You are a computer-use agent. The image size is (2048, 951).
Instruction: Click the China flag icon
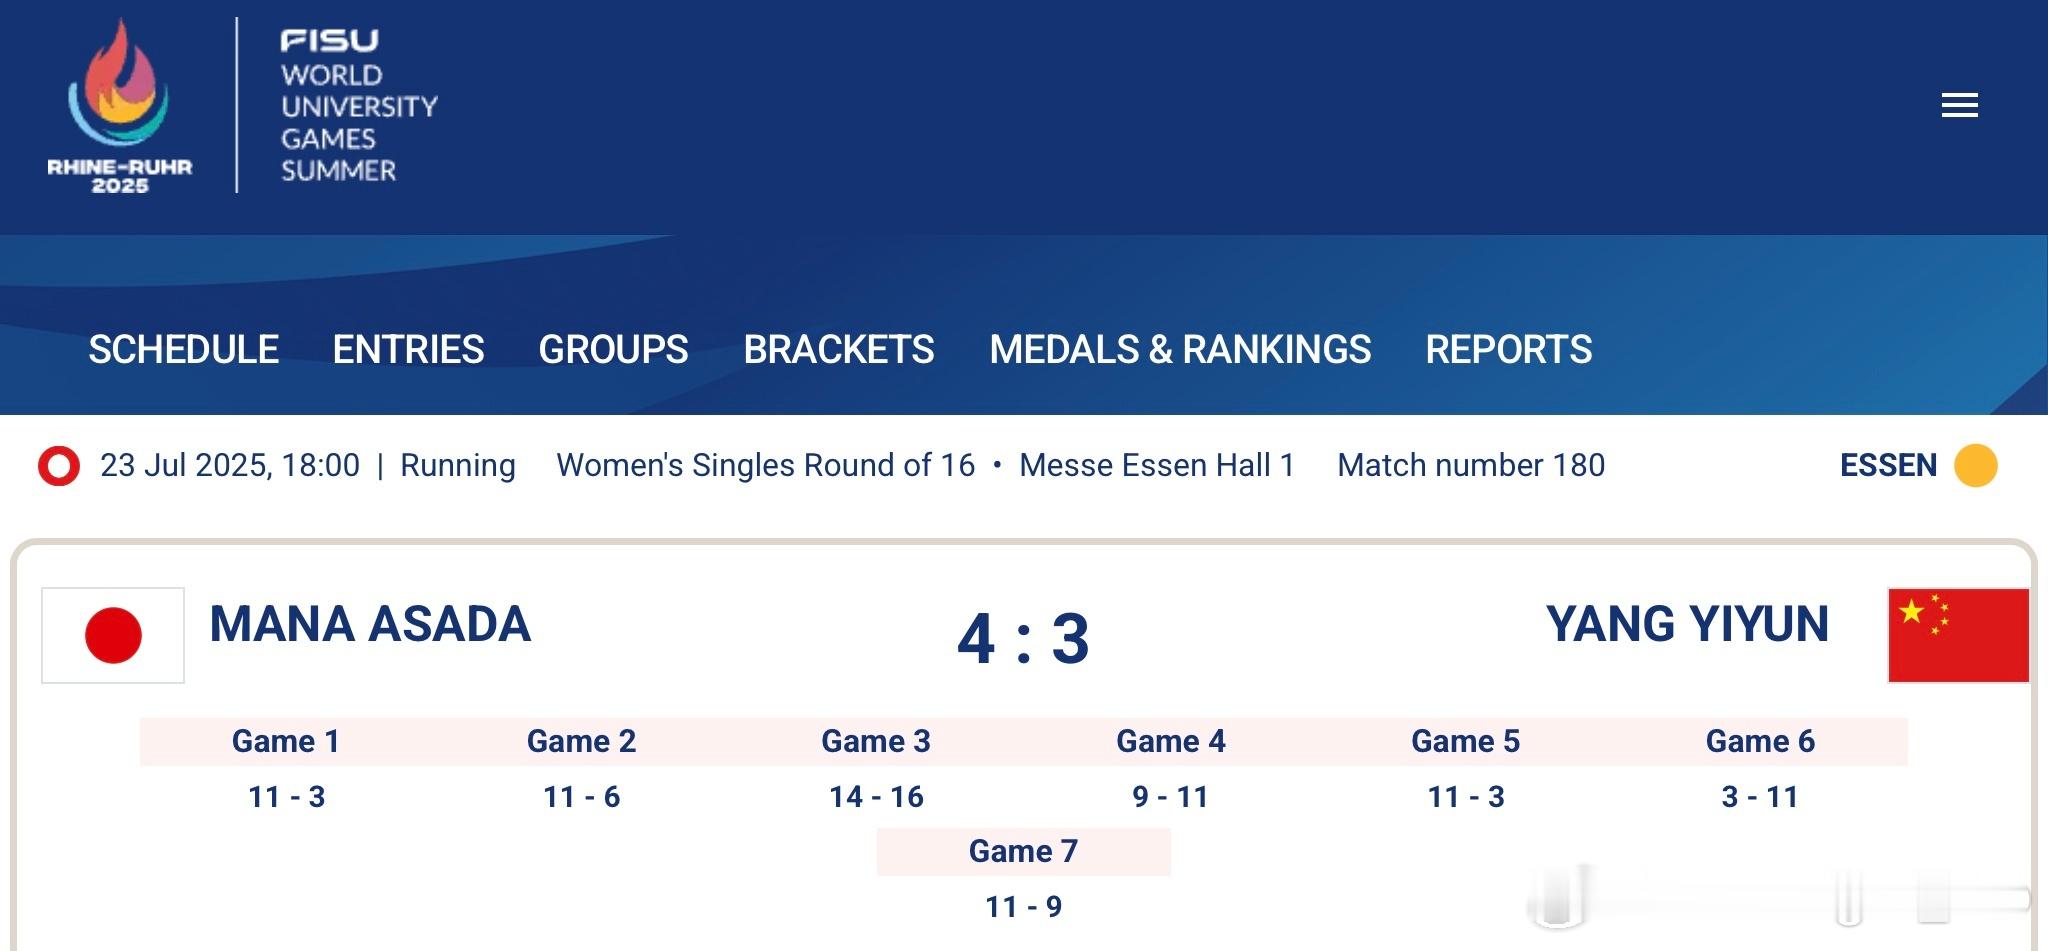pos(1958,635)
